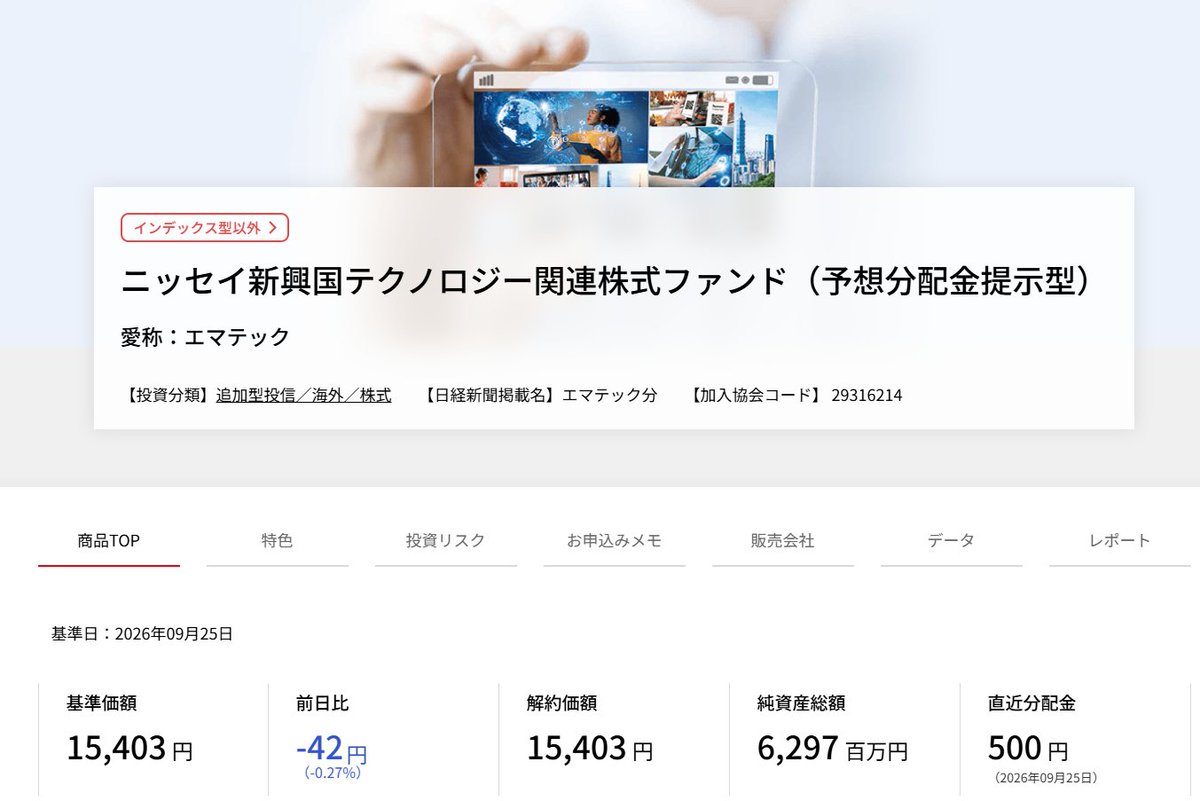The width and height of the screenshot is (1200, 801).
Task: Open the データ tab
Action: (x=951, y=541)
